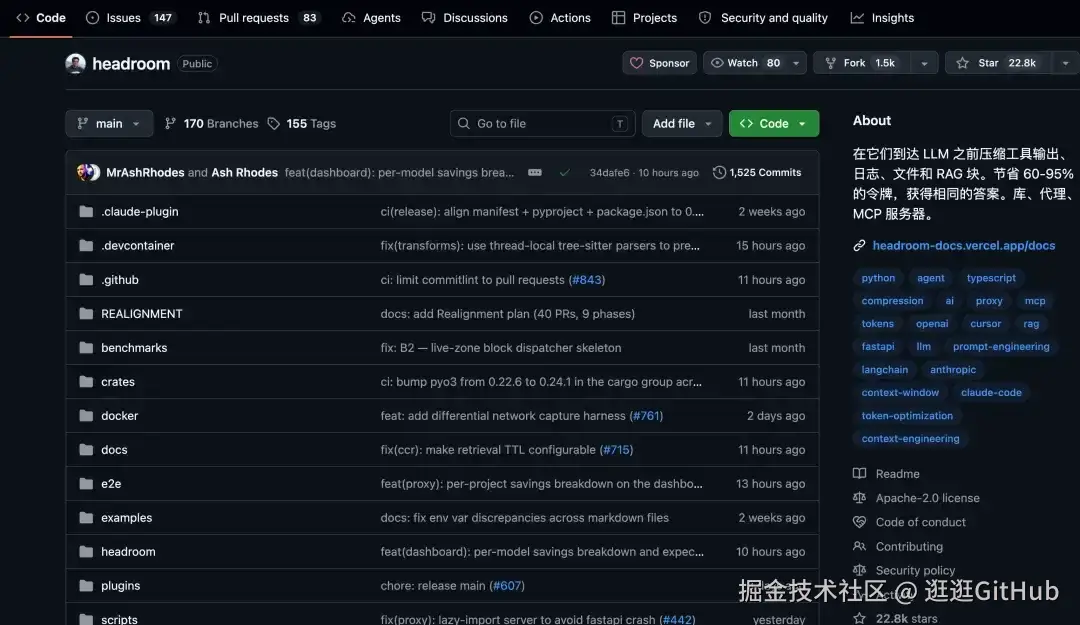Open the green Code dropdown button
The image size is (1080, 625).
(773, 123)
